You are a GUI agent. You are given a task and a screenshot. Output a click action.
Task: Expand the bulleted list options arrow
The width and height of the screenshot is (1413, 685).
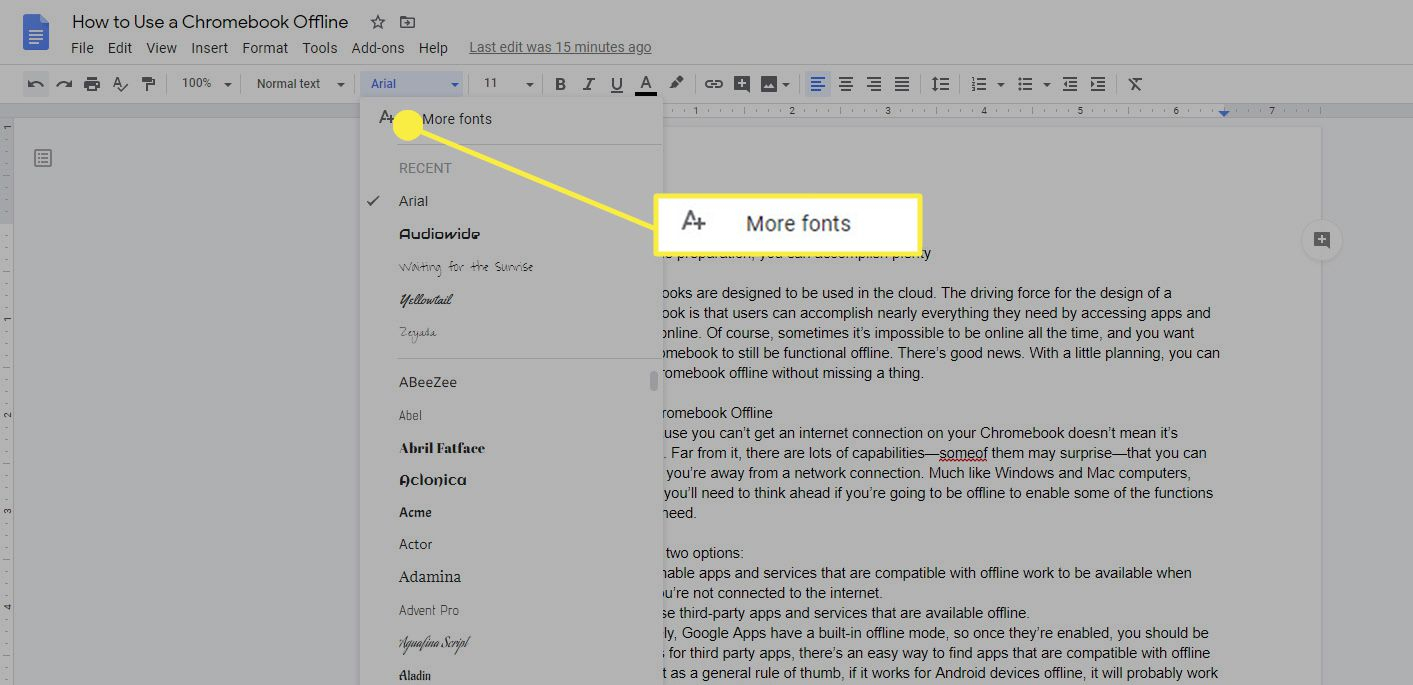[x=1046, y=84]
